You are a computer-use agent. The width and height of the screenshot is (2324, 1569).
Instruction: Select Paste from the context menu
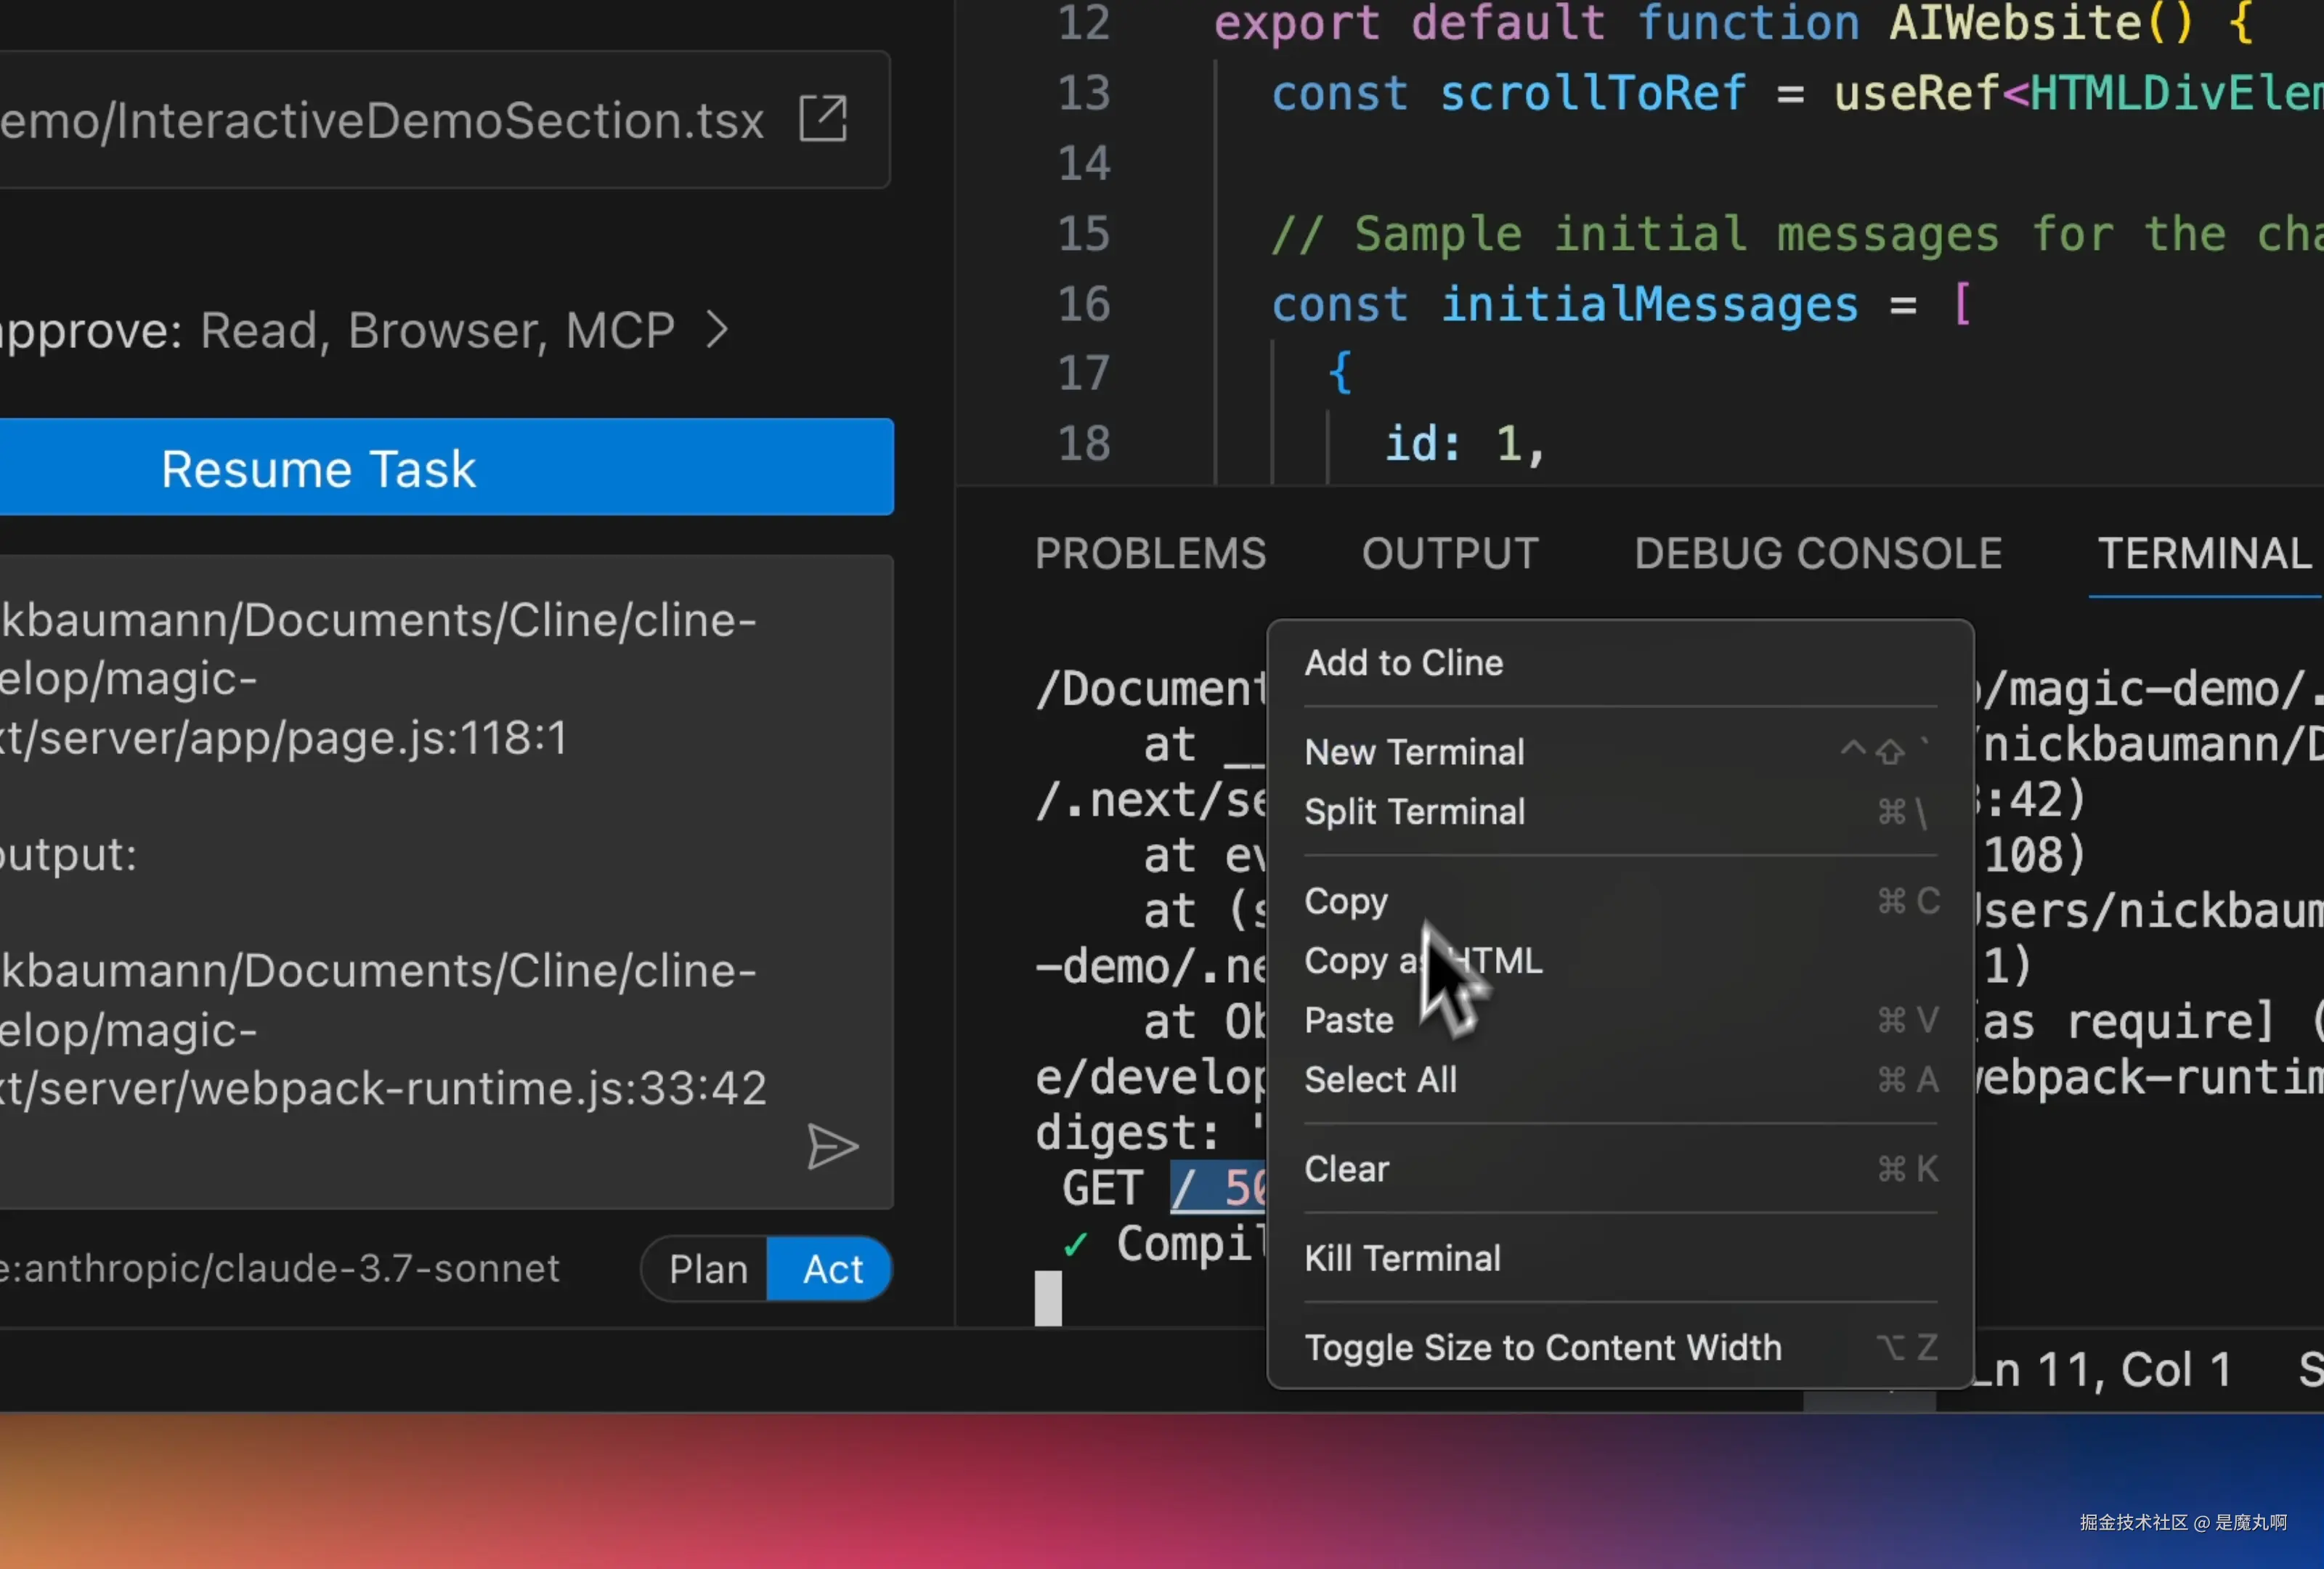[x=1348, y=1020]
